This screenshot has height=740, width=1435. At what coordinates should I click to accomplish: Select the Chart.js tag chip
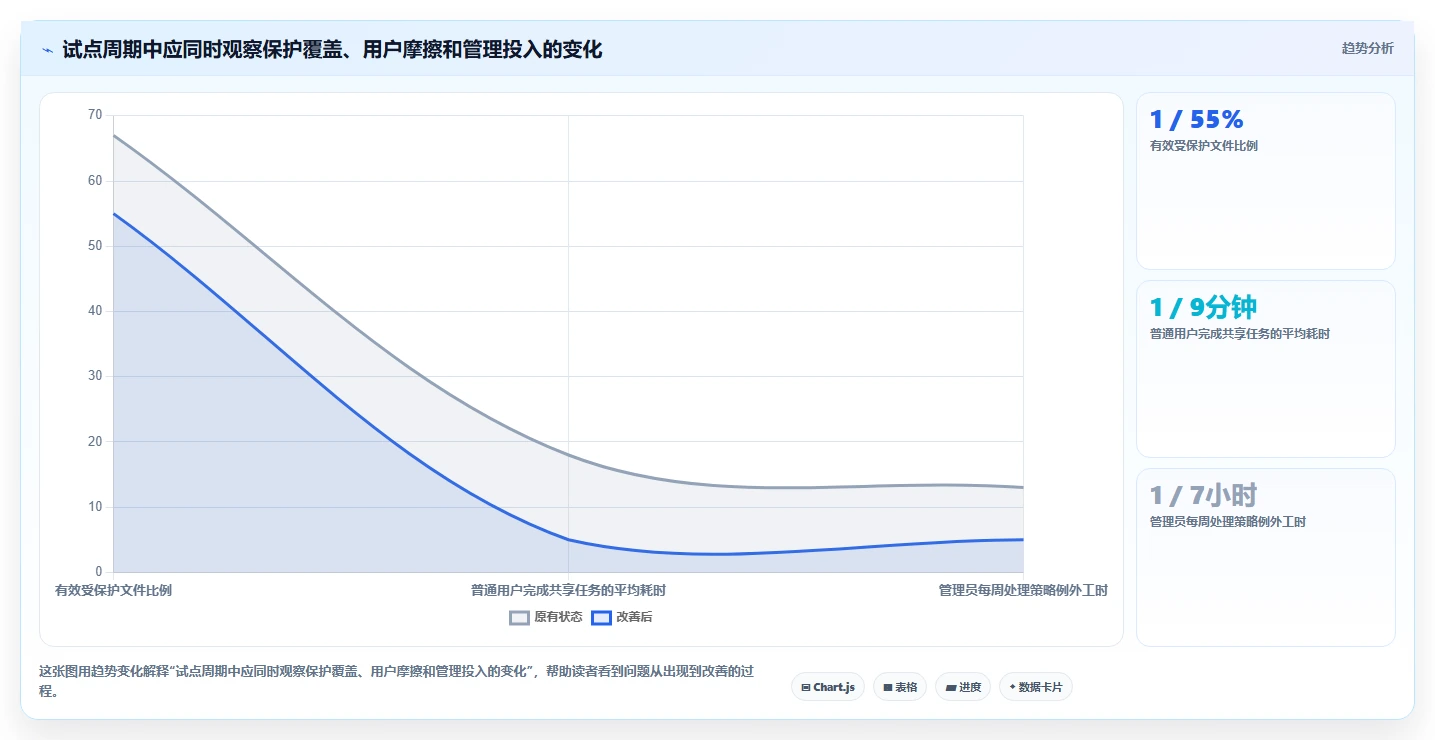tap(828, 687)
